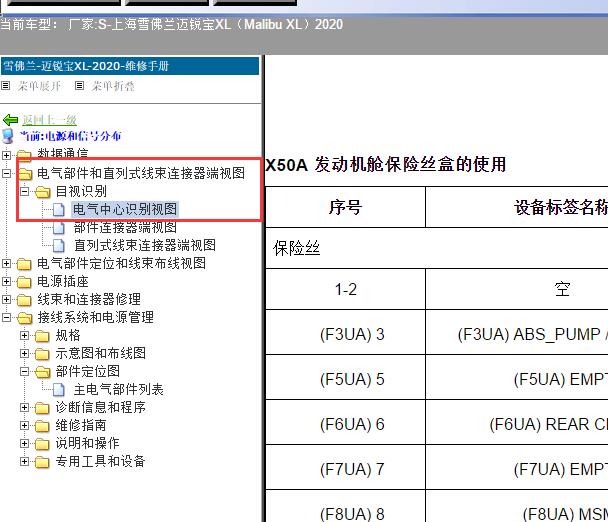Click the 电源插座 folder icon
The width and height of the screenshot is (608, 522).
(x=24, y=282)
